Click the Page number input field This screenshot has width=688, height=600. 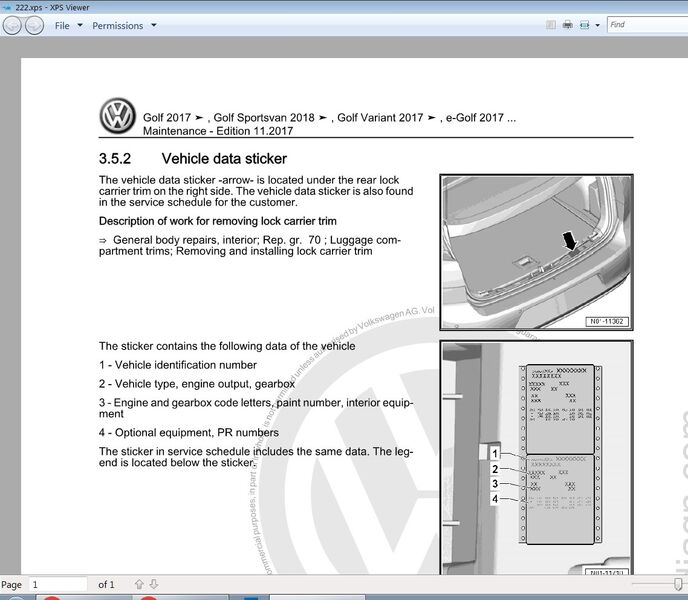click(x=58, y=584)
